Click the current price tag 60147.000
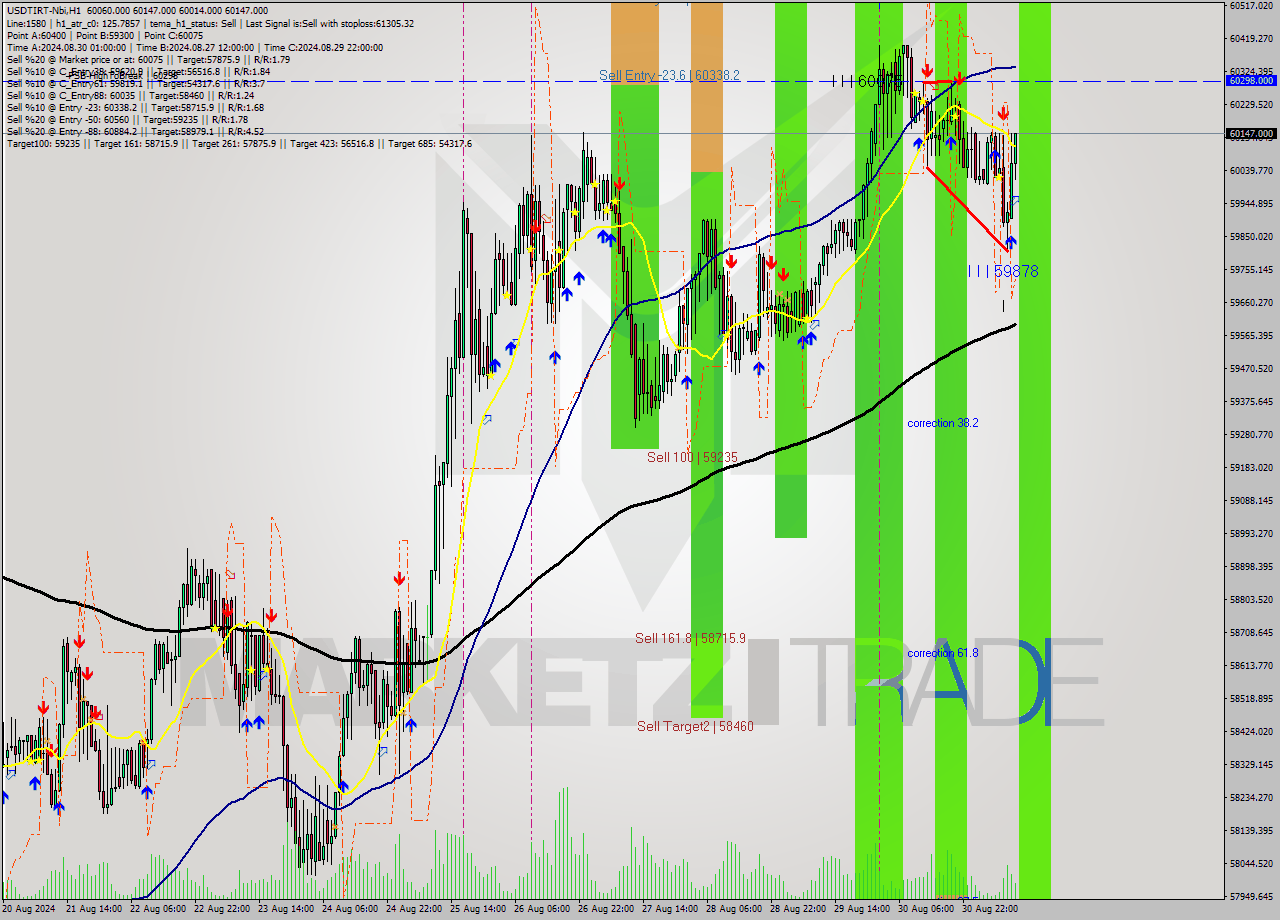 pyautogui.click(x=1251, y=133)
